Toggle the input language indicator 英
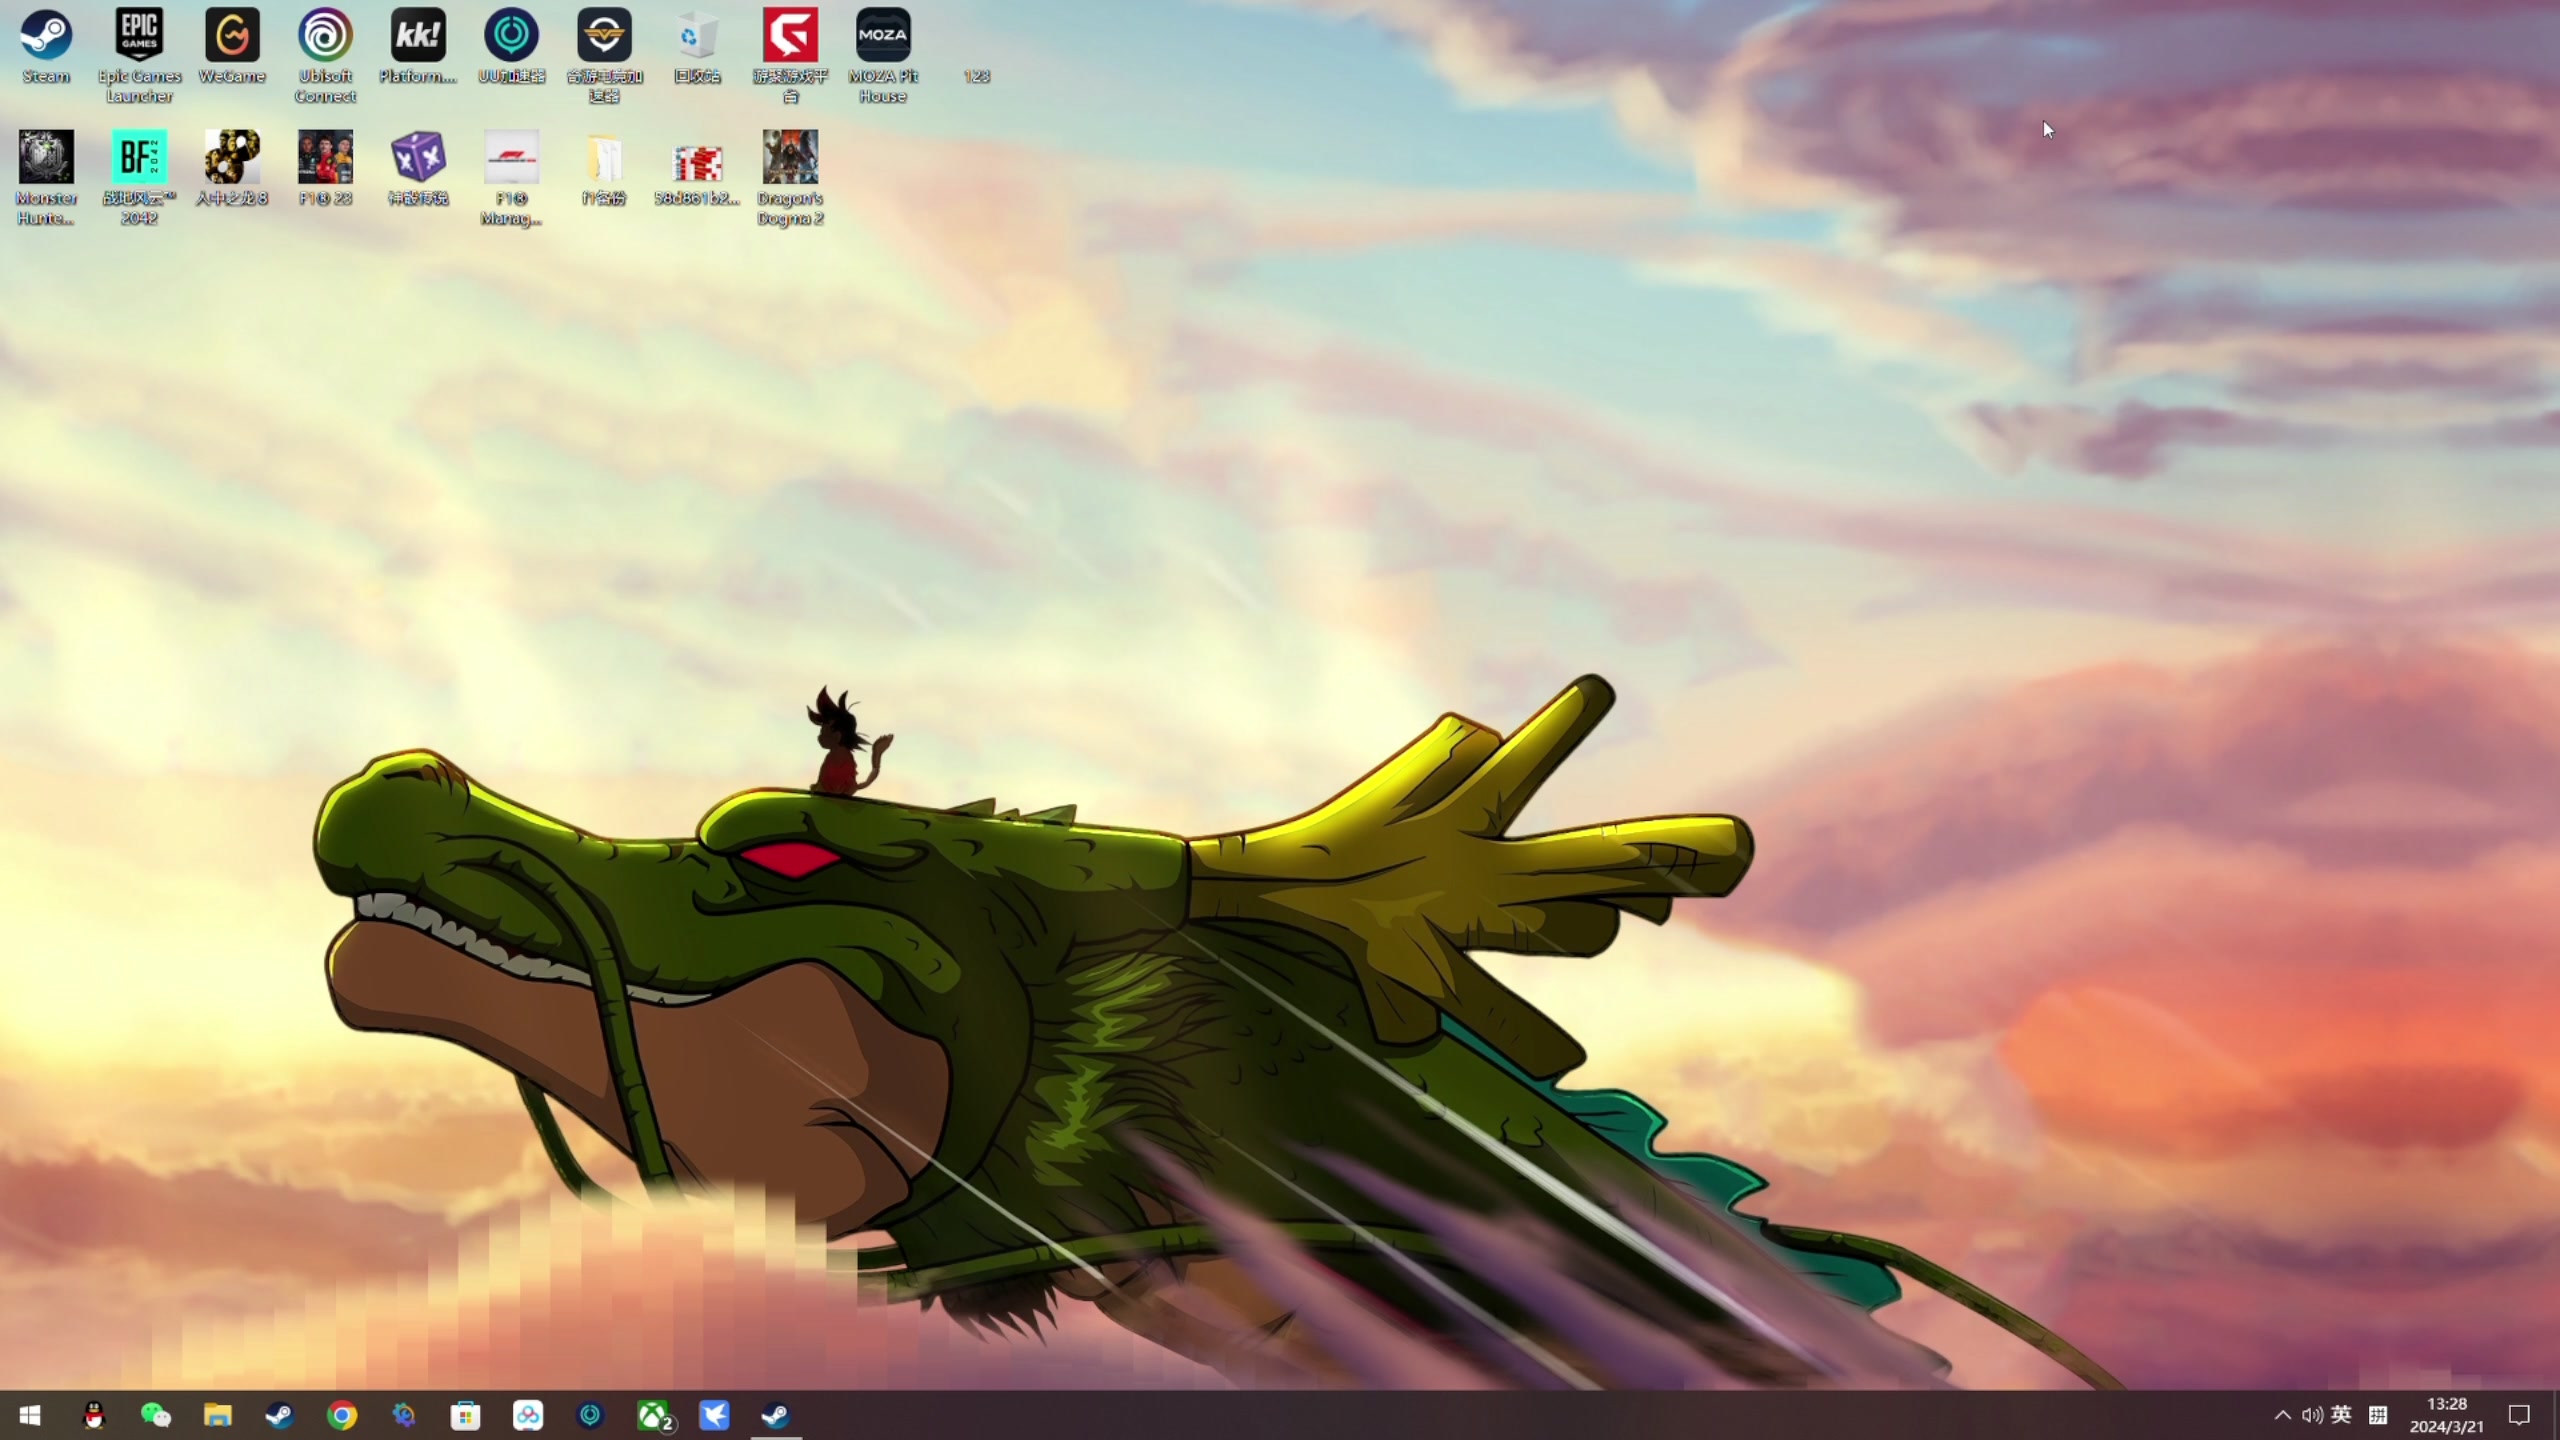 [2341, 1415]
